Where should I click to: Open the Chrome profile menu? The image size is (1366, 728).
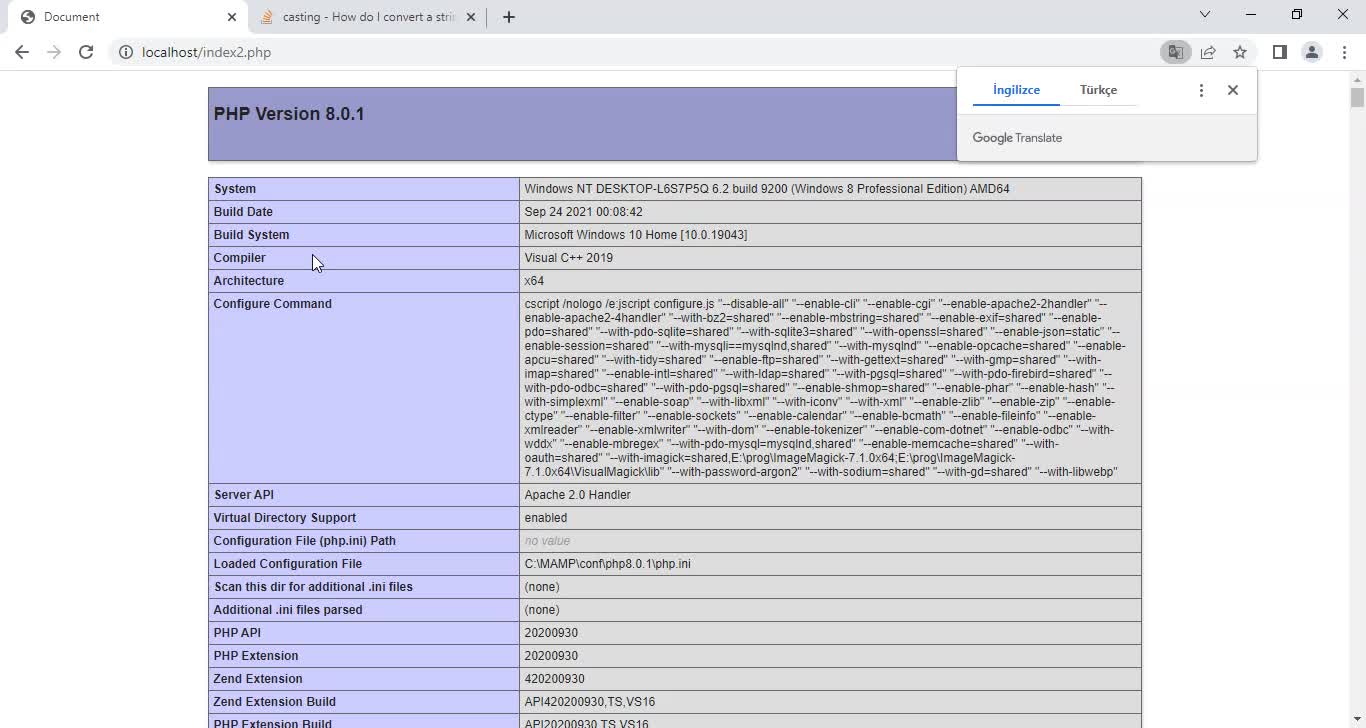tap(1312, 52)
